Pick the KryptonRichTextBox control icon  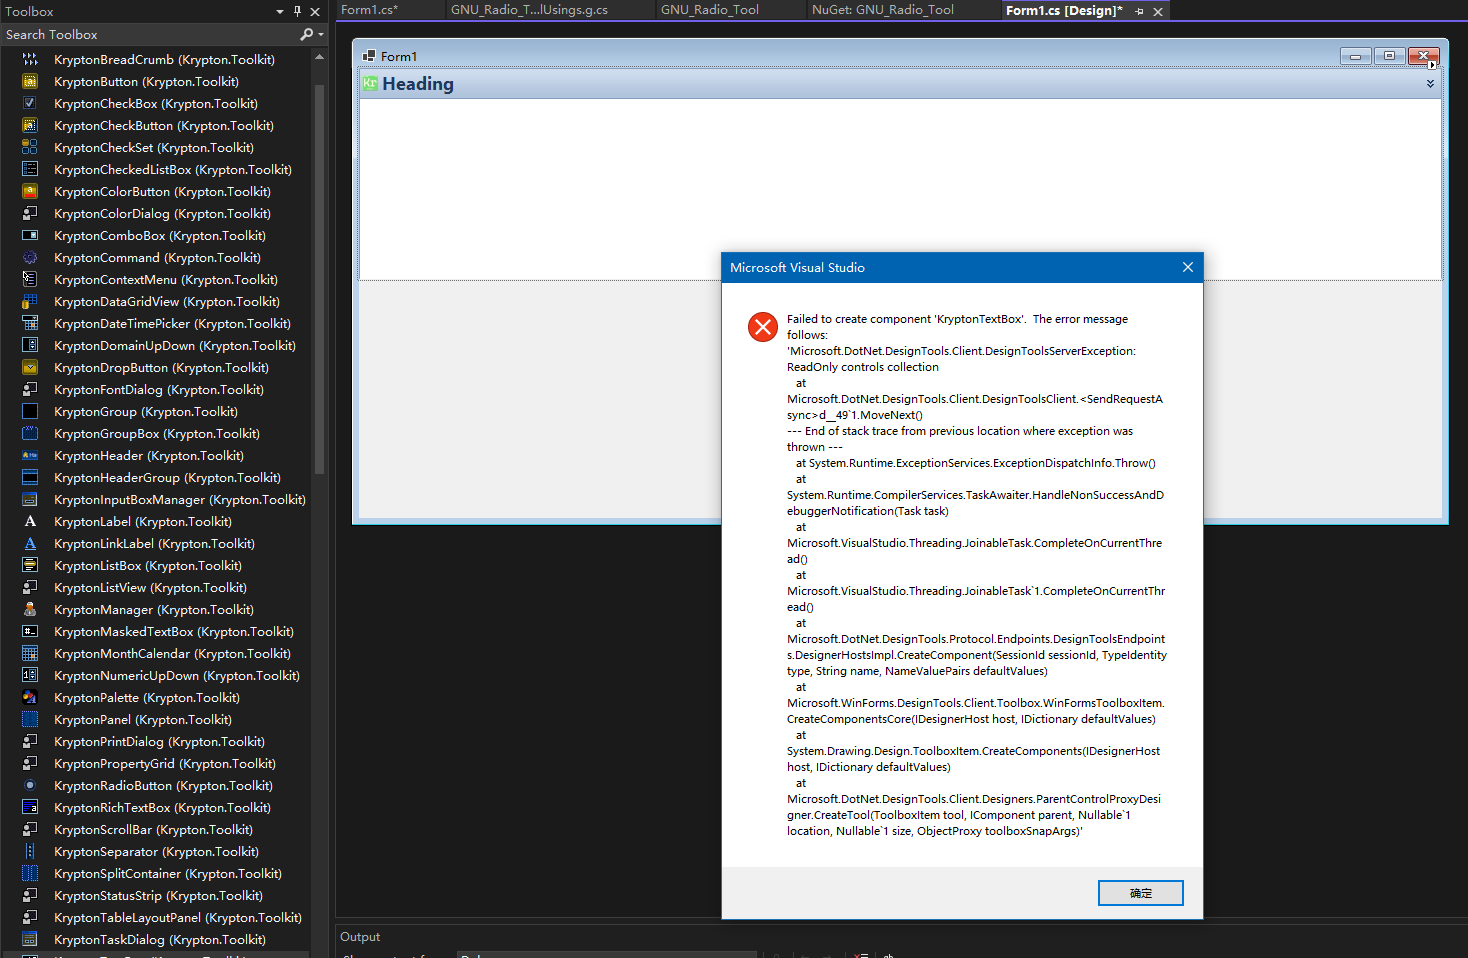[x=28, y=807]
